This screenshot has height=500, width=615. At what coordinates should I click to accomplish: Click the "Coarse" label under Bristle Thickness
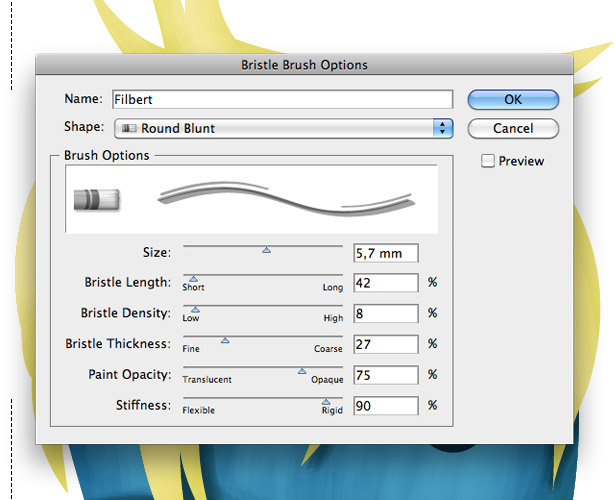point(328,349)
